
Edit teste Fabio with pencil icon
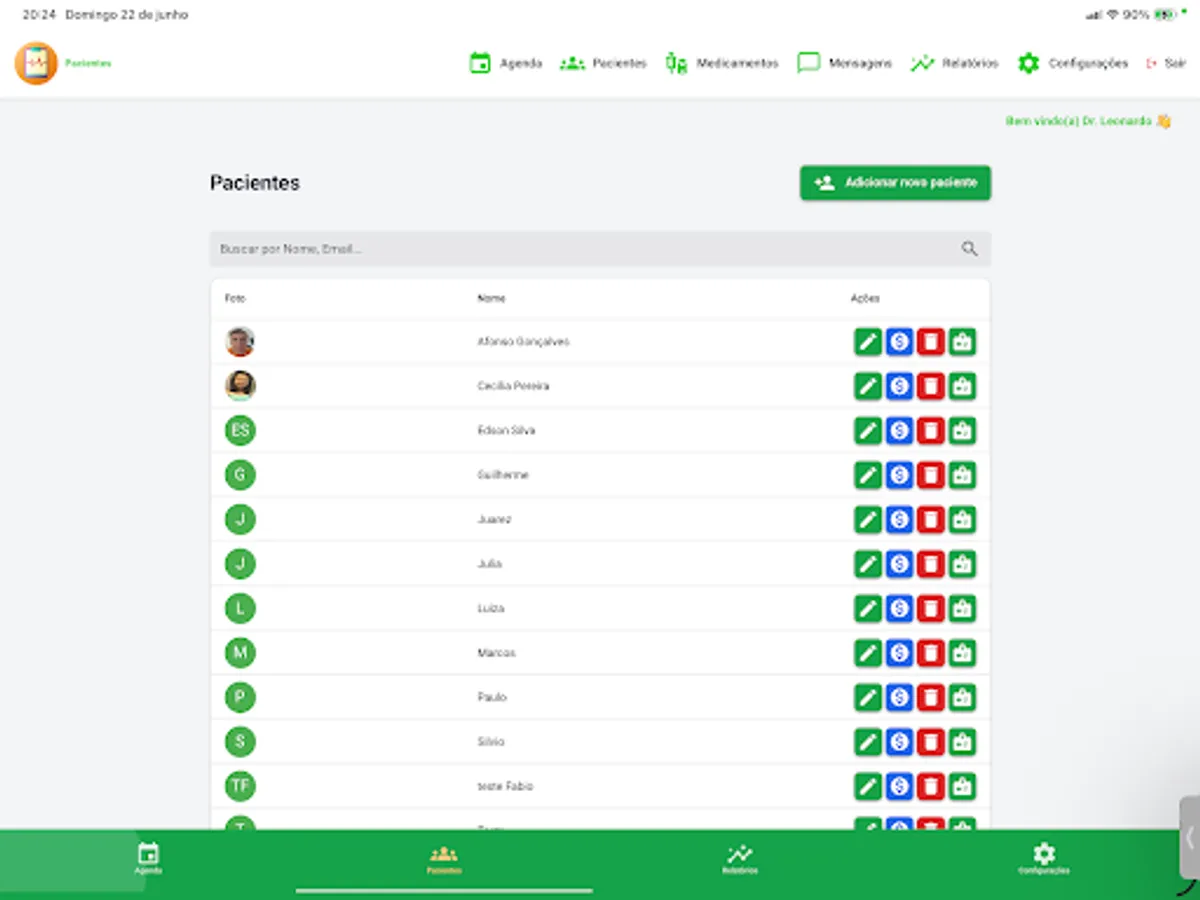coord(868,786)
